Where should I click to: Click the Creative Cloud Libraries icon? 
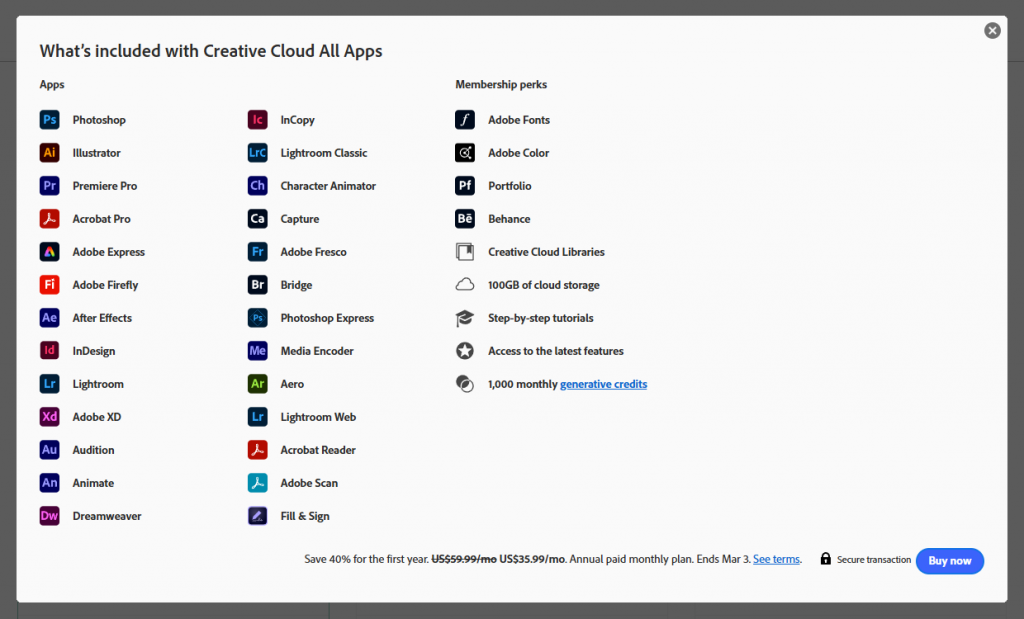tap(464, 251)
